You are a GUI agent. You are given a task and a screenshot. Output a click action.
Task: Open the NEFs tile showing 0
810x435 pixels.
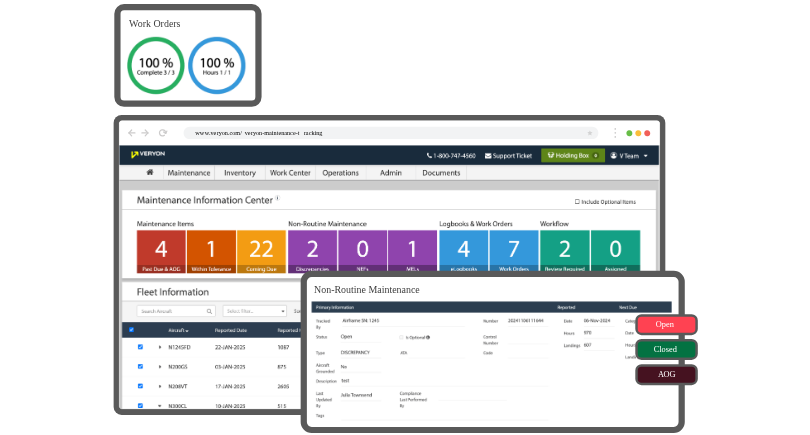[362, 251]
